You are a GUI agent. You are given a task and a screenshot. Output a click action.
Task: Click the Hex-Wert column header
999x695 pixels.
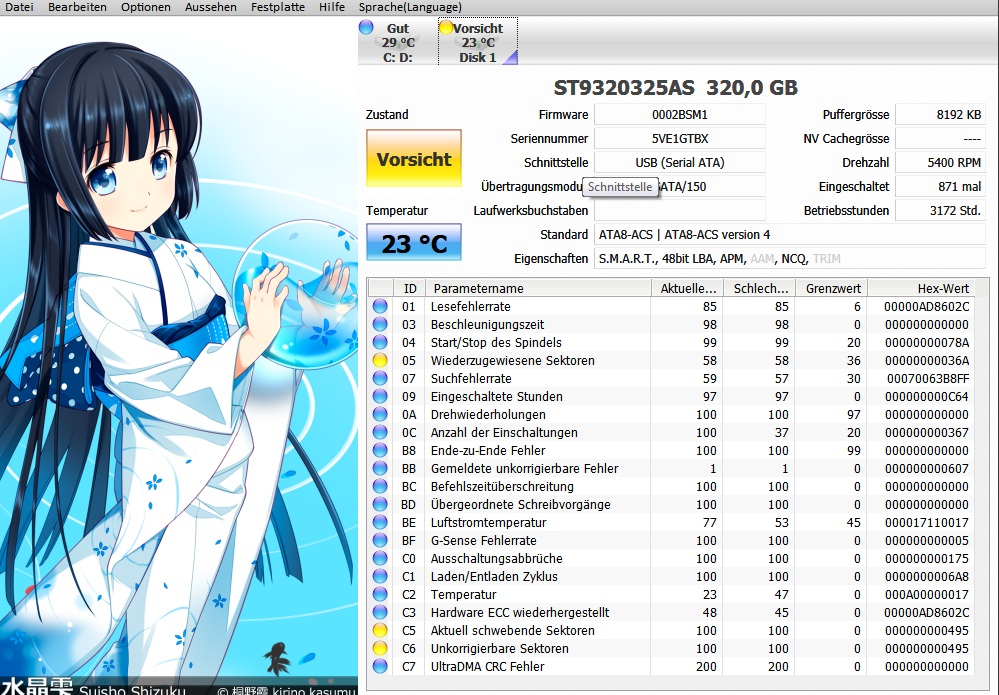(921, 288)
